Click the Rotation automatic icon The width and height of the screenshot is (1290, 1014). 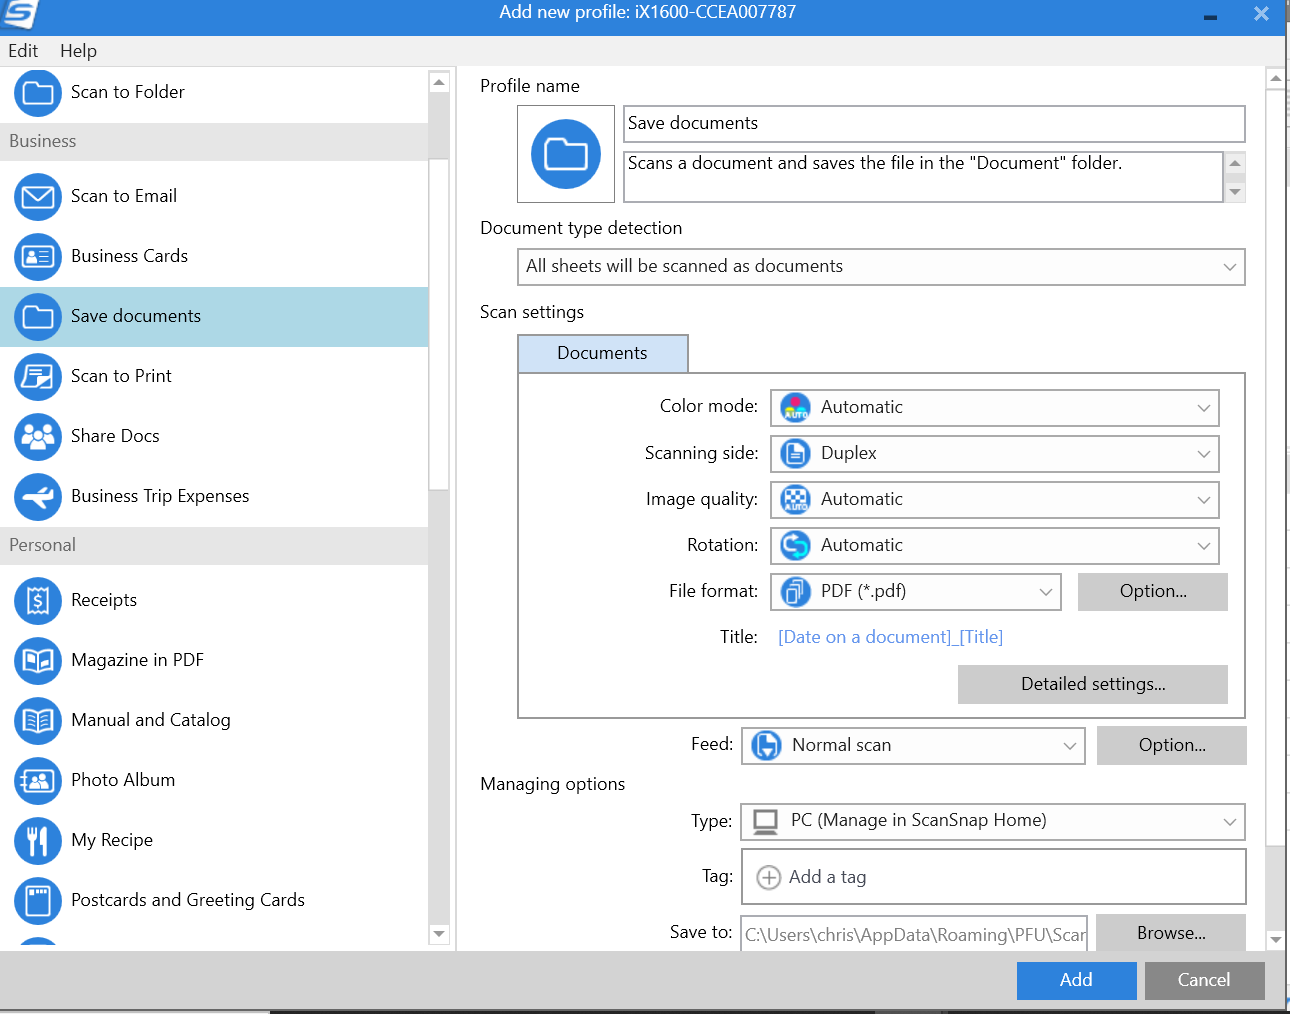(x=795, y=545)
